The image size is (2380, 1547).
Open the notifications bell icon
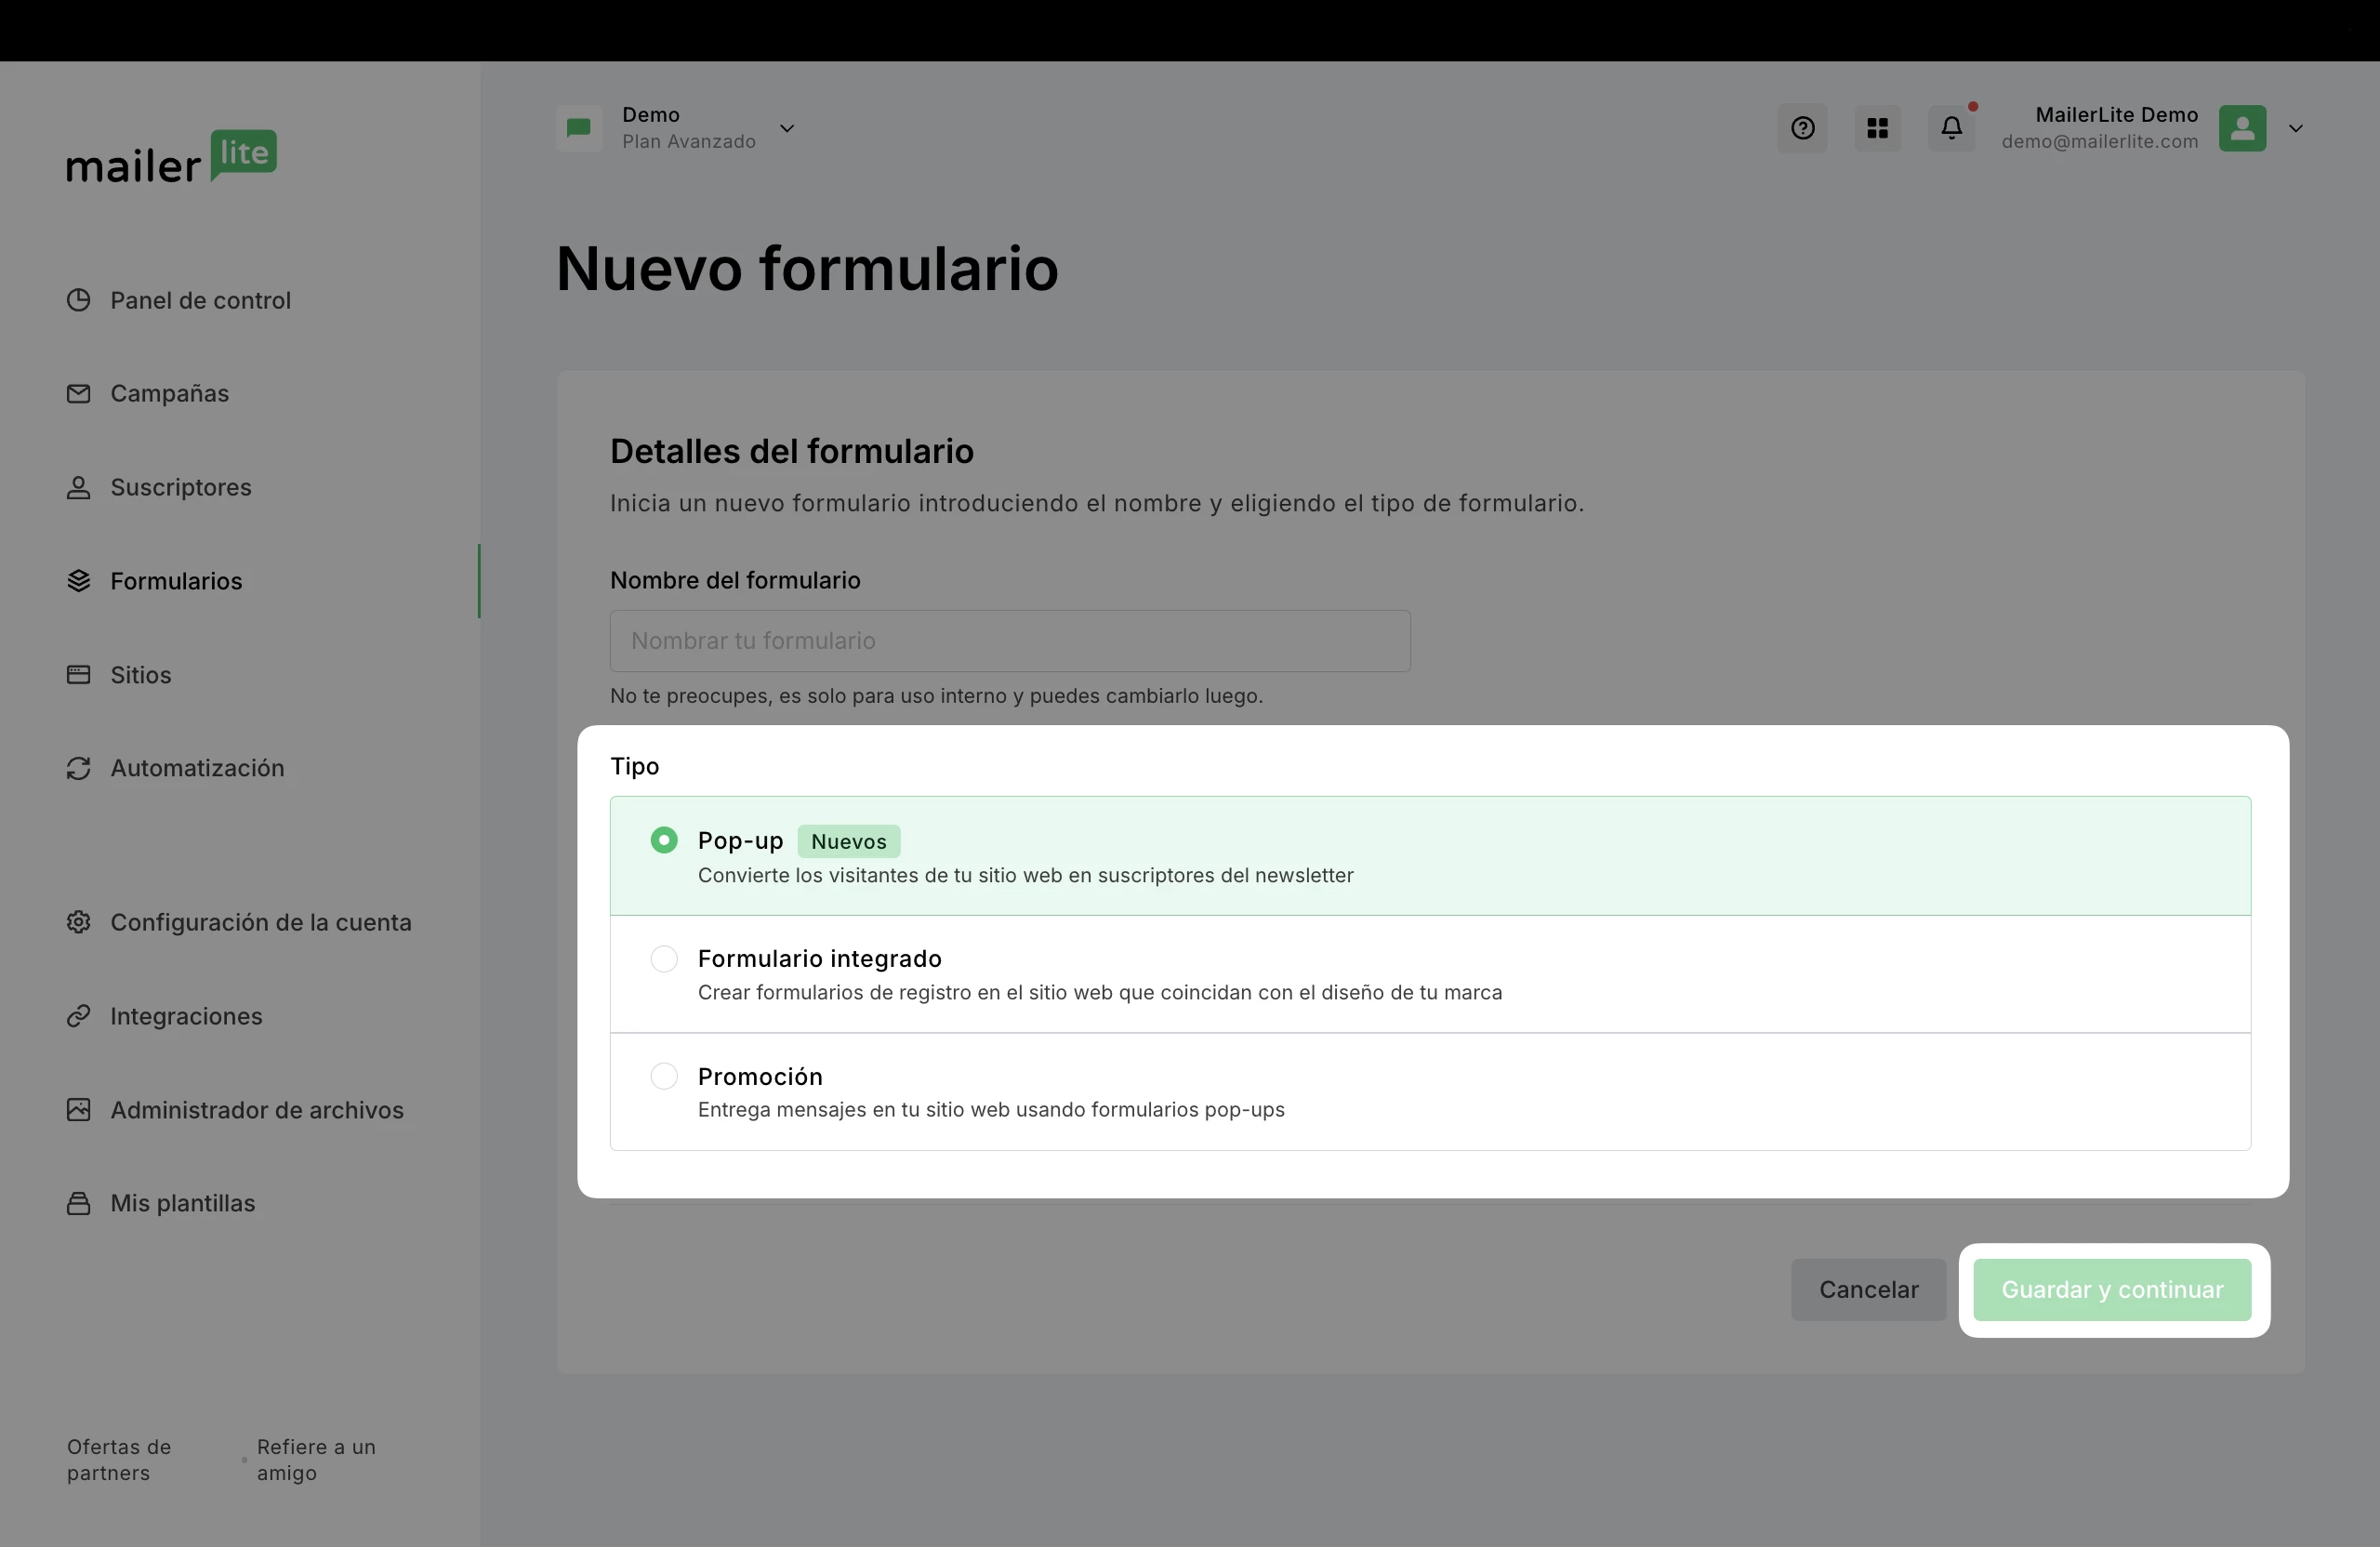[1951, 128]
